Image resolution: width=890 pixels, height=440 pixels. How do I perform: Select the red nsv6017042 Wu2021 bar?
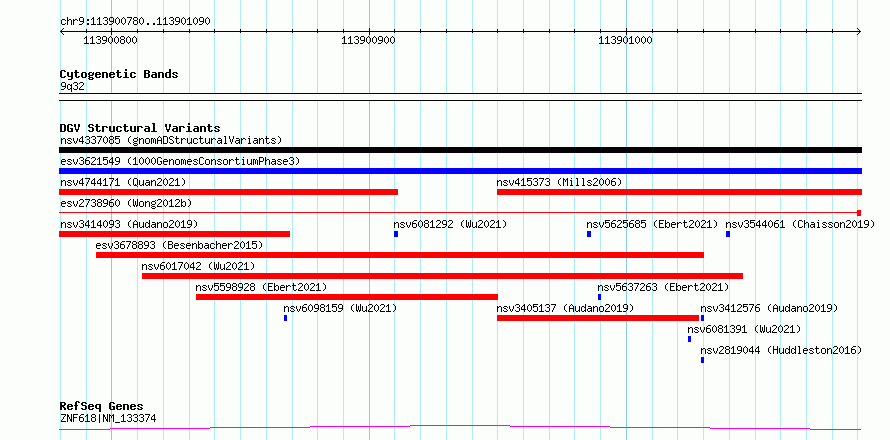click(x=442, y=276)
